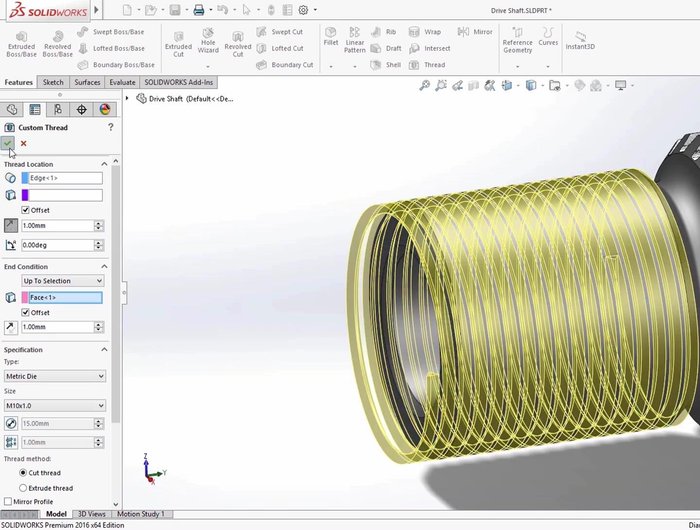This screenshot has height=530, width=700.
Task: Choose the Fillet tool
Action: click(x=331, y=42)
